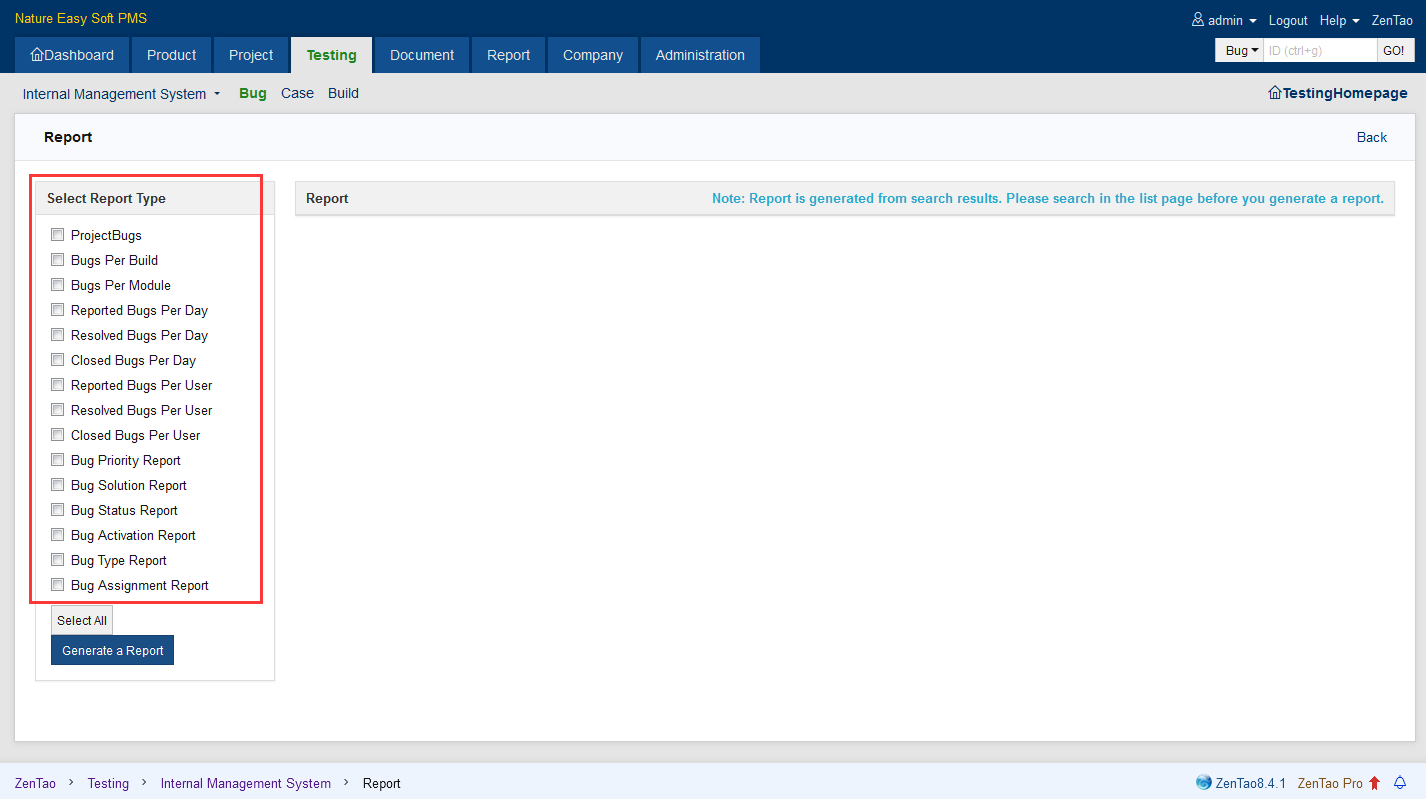This screenshot has height=799, width=1426.
Task: Tick the ProjectBugs checkbox
Action: tap(58, 235)
